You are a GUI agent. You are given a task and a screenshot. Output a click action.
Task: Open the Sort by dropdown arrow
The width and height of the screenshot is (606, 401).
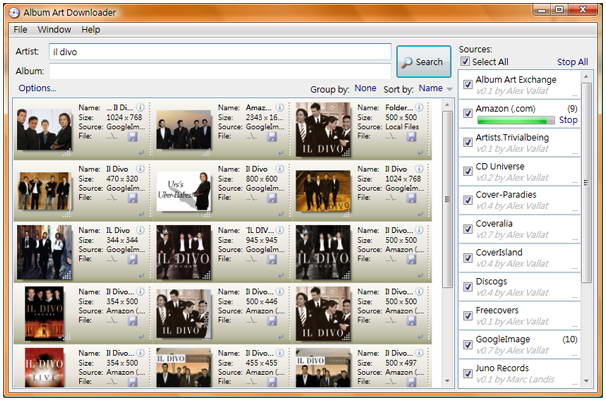449,89
